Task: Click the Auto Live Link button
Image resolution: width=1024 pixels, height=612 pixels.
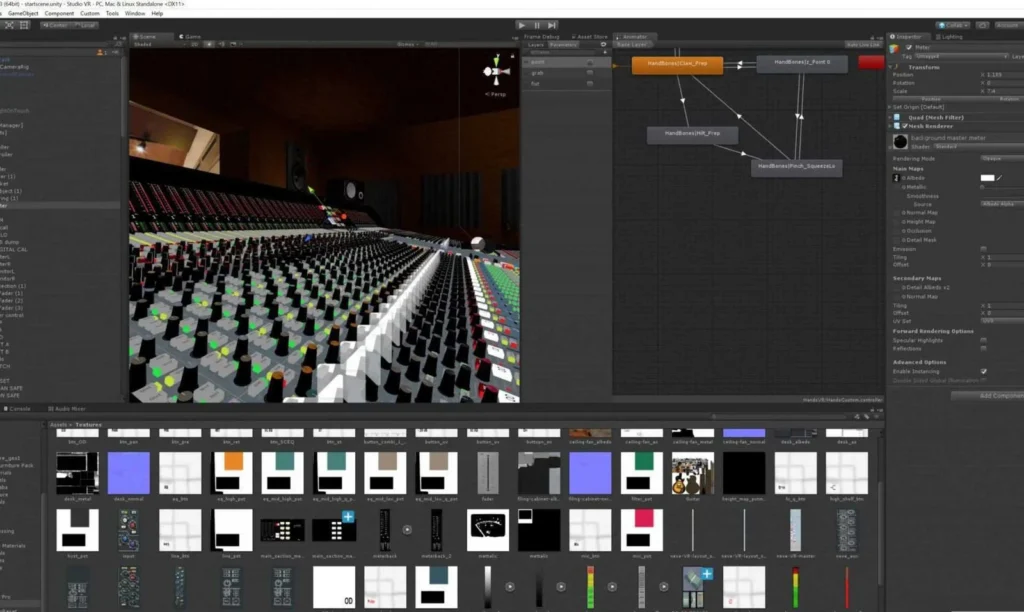Action: pos(862,44)
